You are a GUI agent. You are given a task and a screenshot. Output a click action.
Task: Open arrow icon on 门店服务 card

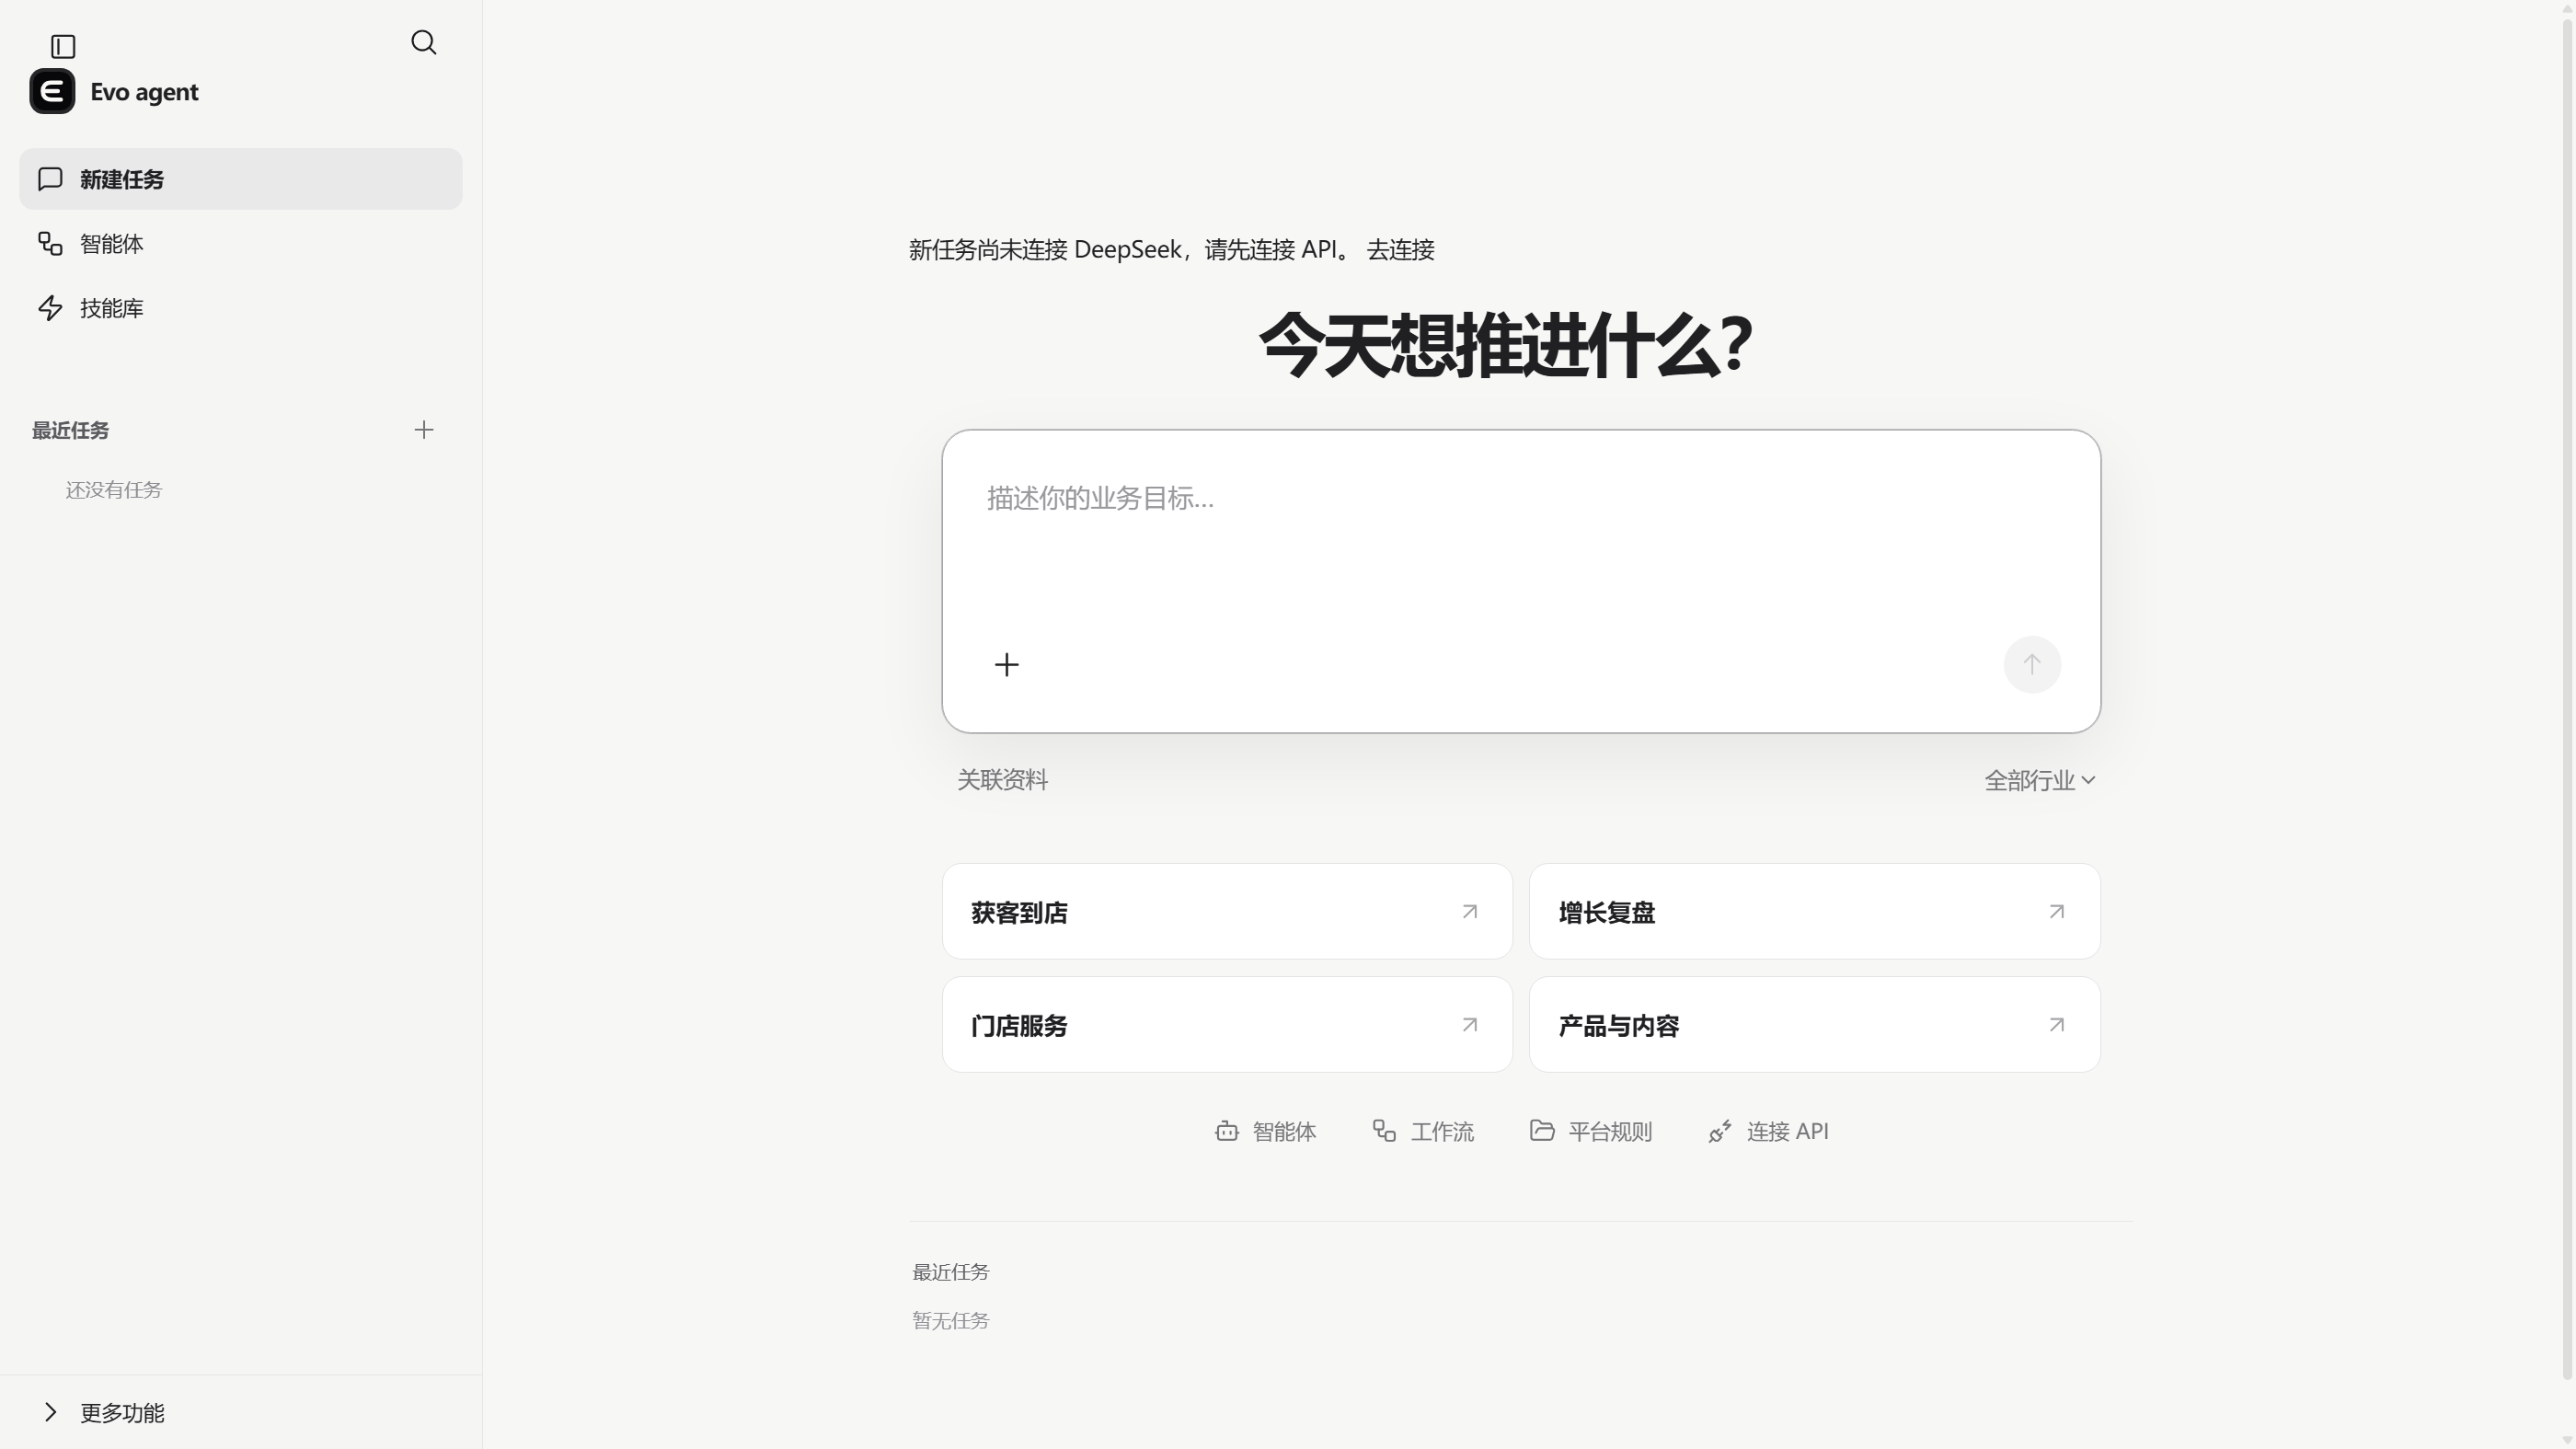pyautogui.click(x=1469, y=1025)
